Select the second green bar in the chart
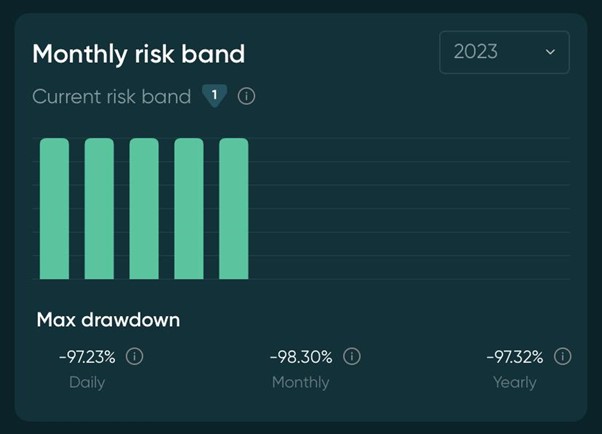 point(99,208)
